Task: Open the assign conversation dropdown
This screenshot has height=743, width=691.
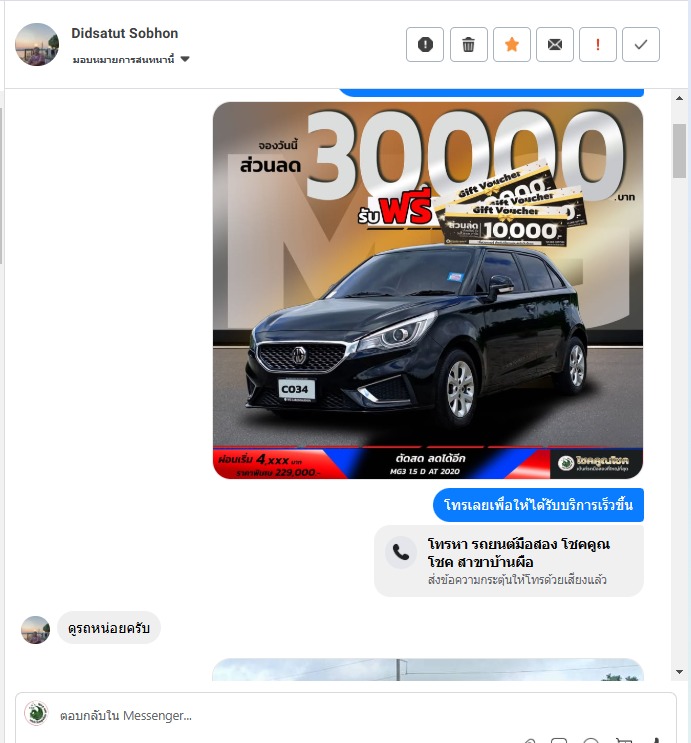Action: click(131, 60)
